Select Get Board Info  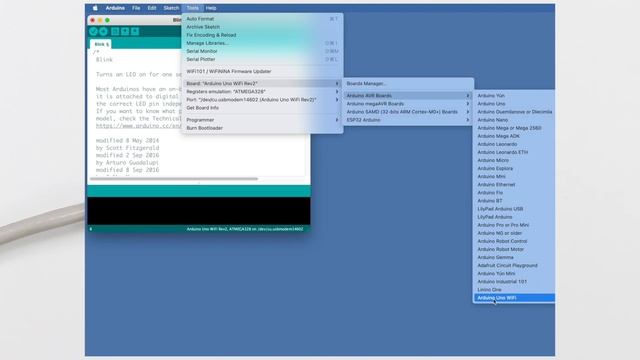(x=262, y=108)
